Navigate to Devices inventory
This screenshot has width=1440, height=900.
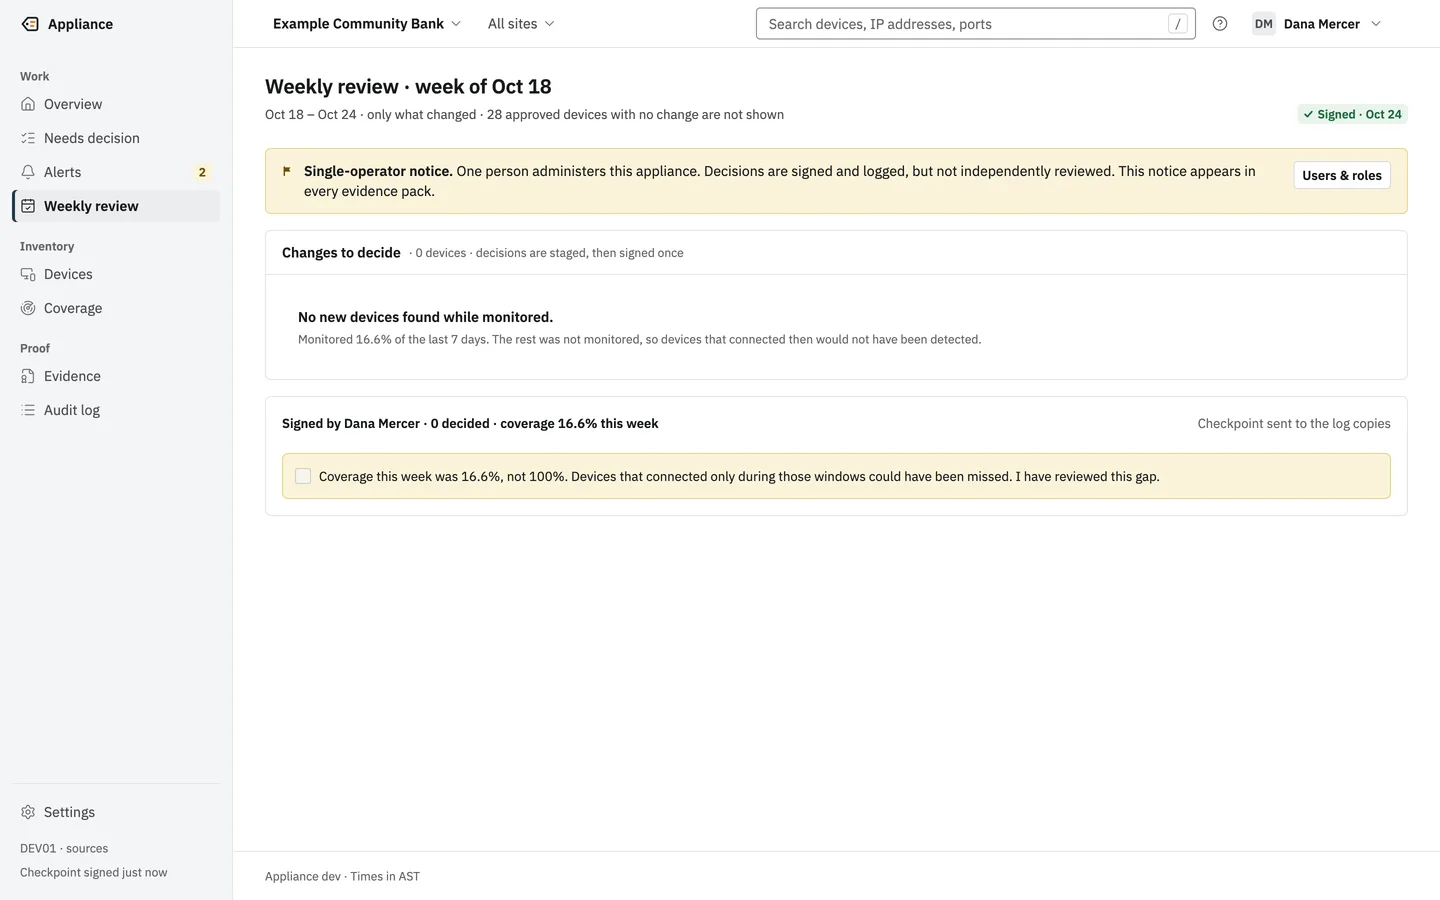116,274
